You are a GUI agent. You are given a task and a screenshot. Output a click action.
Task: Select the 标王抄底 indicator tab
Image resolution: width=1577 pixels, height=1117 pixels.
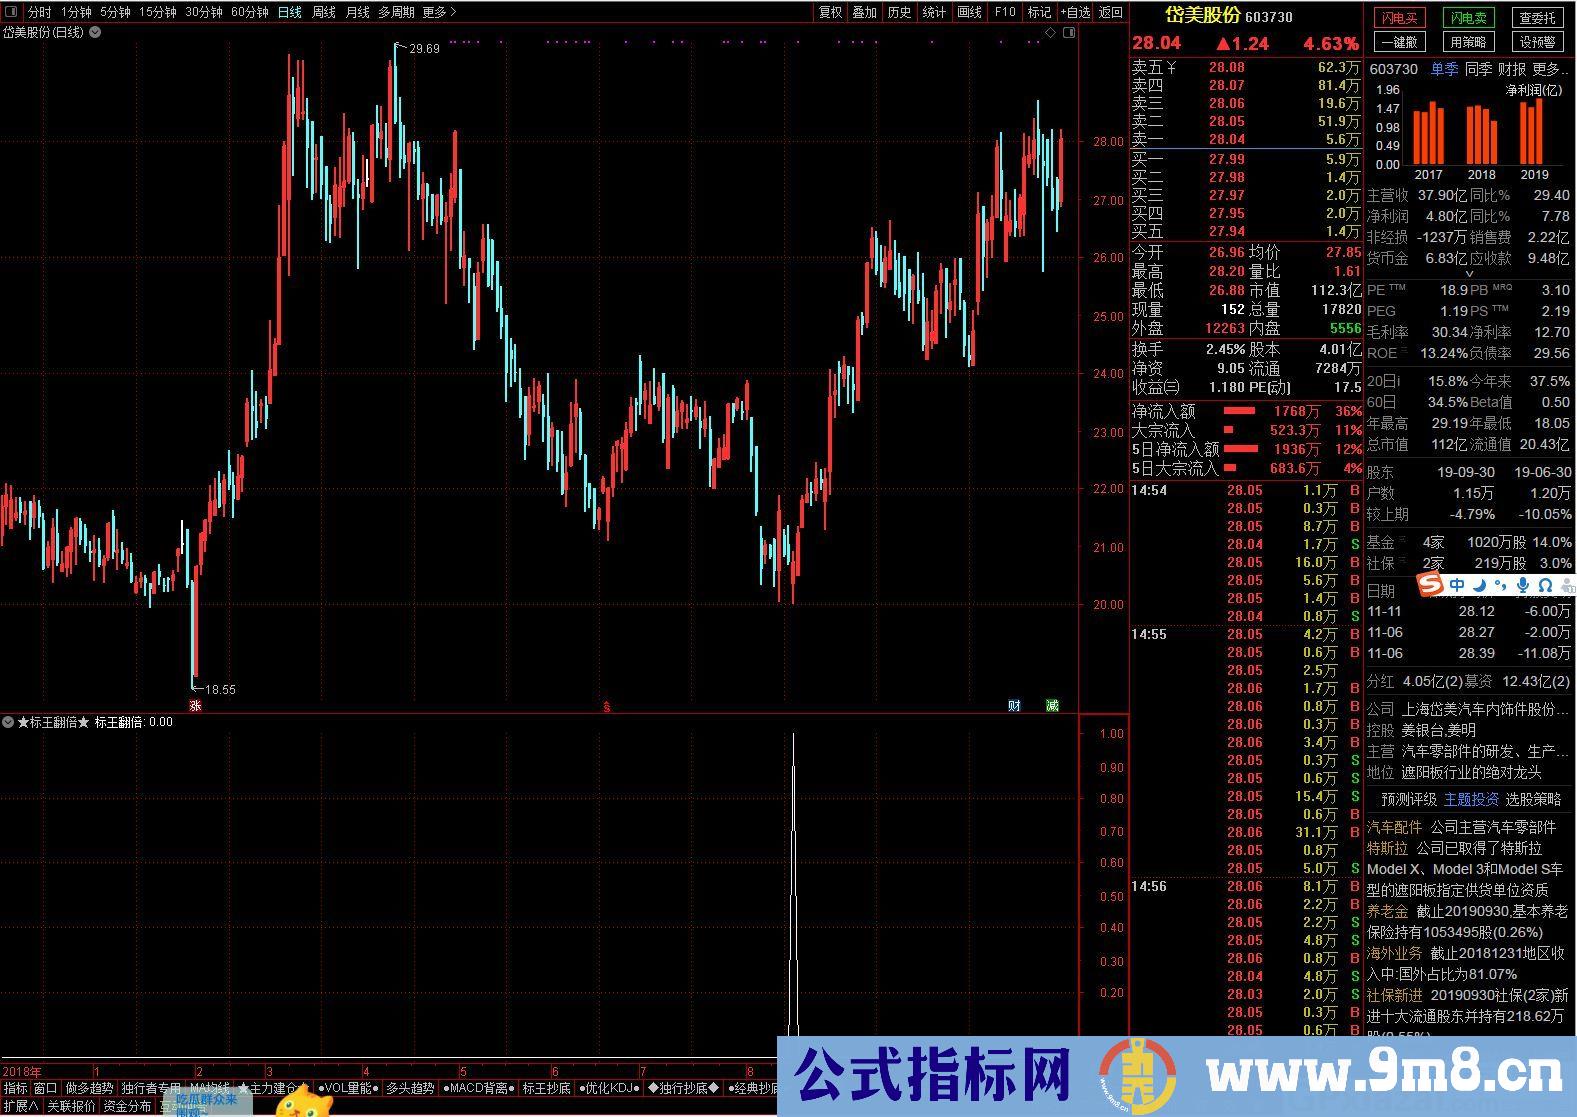pos(546,1088)
